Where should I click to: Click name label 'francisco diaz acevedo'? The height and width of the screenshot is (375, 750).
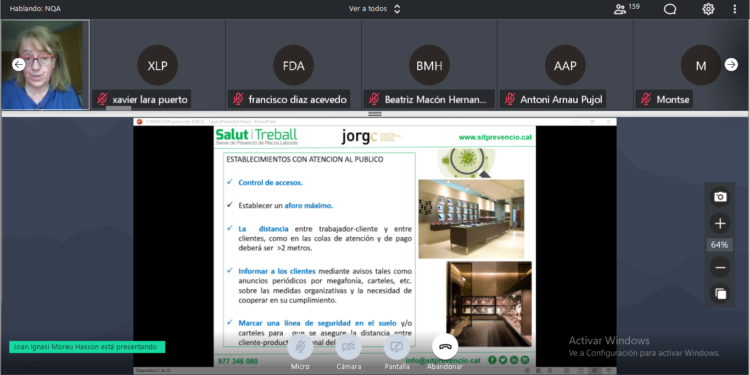coord(297,99)
